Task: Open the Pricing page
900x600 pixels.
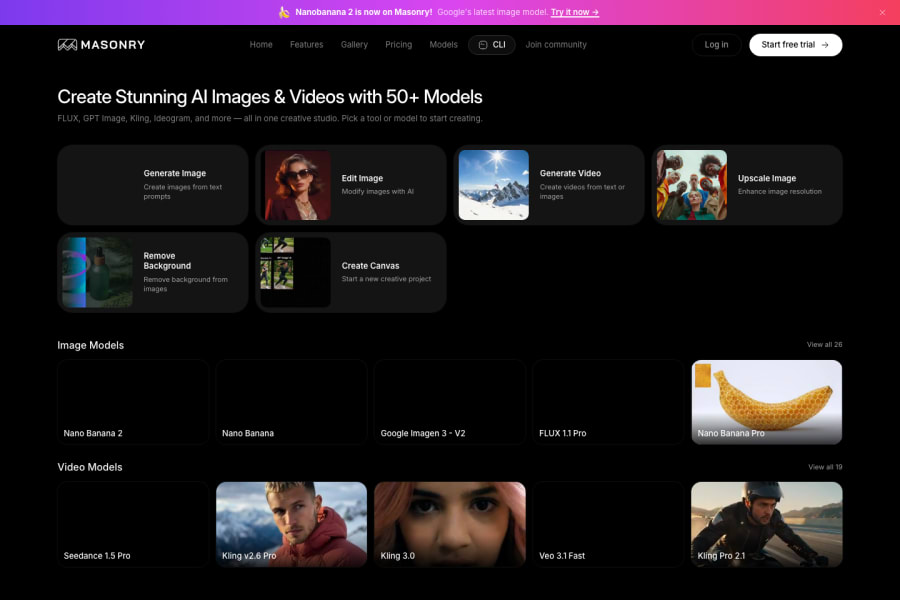Action: click(398, 45)
